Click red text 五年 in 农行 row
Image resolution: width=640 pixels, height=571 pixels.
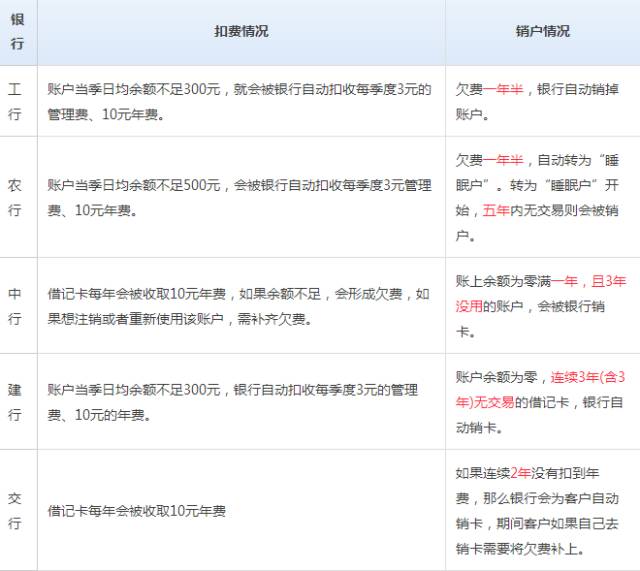[496, 211]
